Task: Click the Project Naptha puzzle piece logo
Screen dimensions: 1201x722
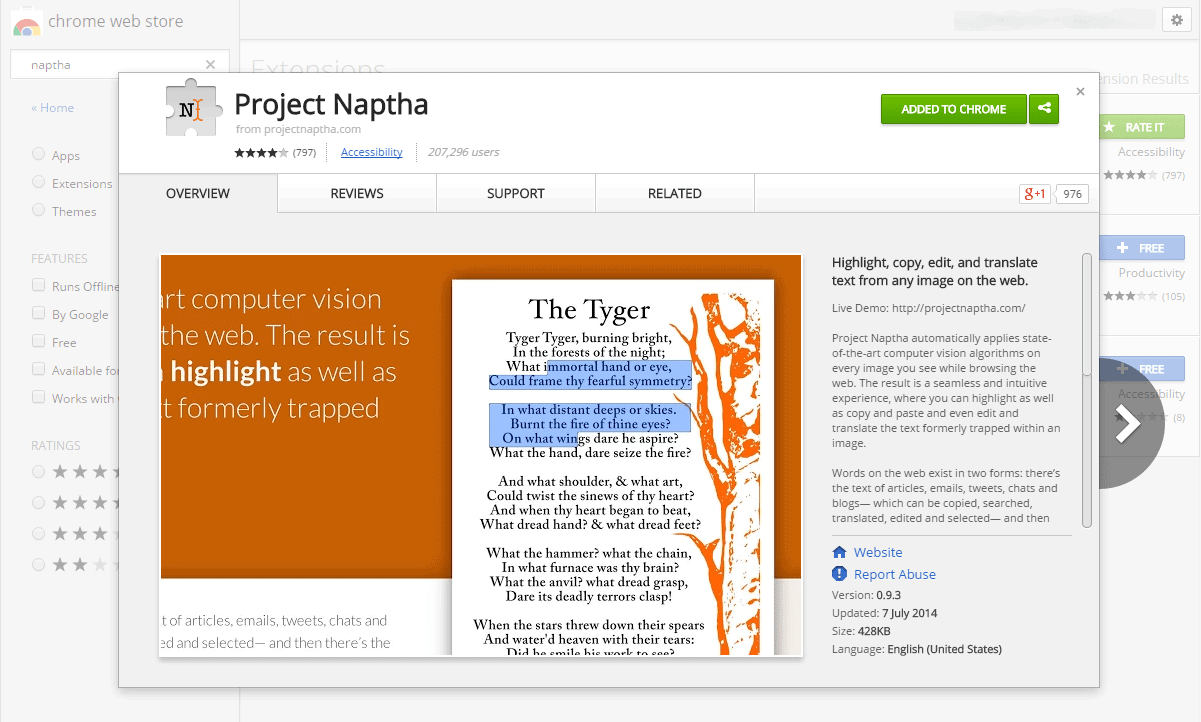Action: click(191, 109)
